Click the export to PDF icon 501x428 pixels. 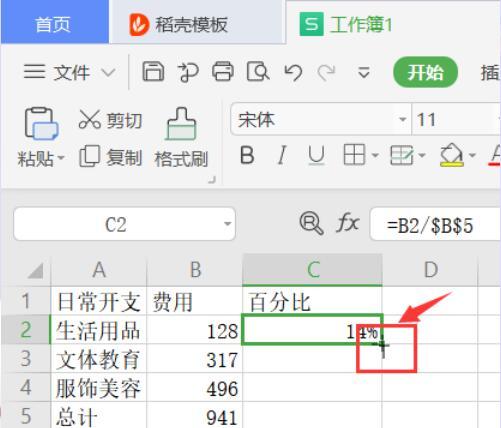188,72
